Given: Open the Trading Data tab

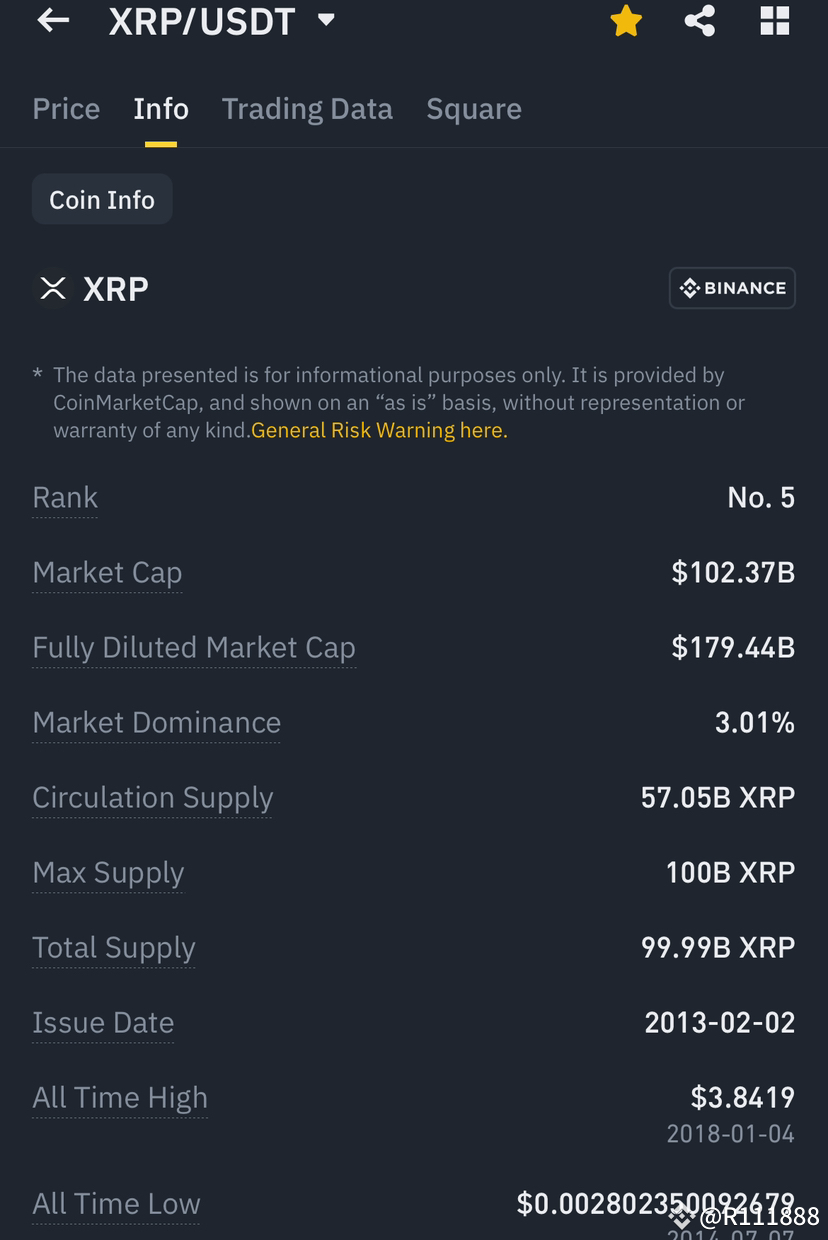Looking at the screenshot, I should coord(307,110).
